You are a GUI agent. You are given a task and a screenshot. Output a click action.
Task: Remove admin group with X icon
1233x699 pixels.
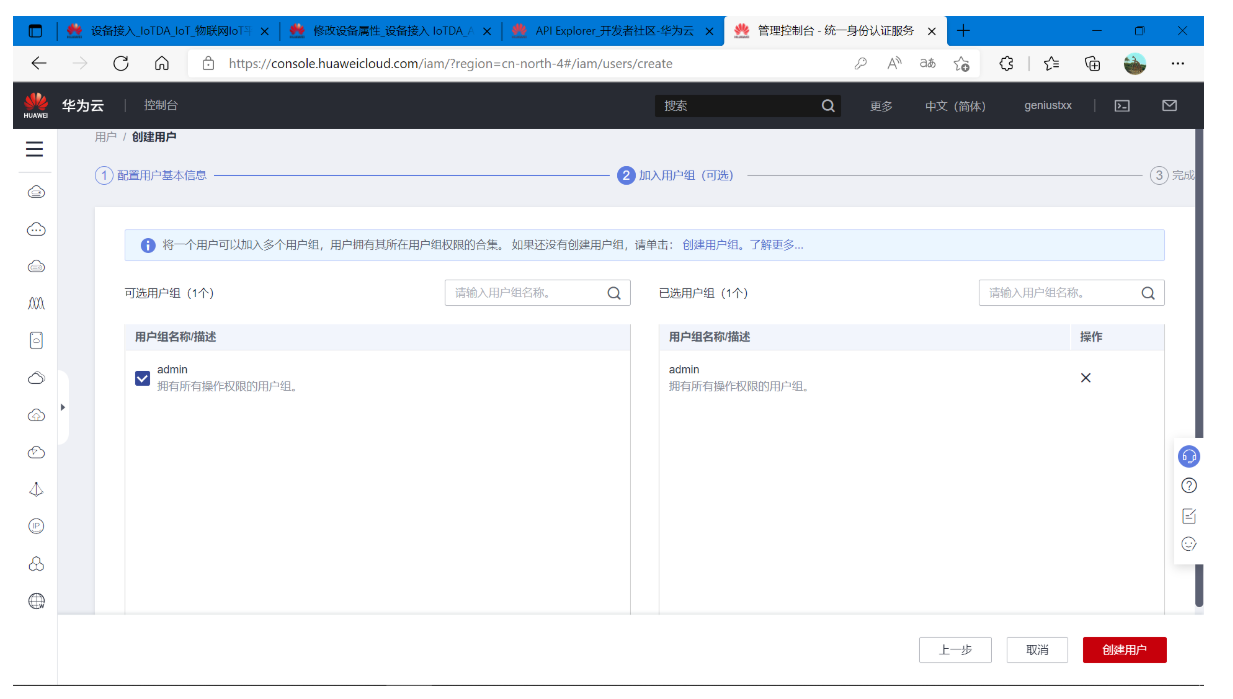point(1086,378)
